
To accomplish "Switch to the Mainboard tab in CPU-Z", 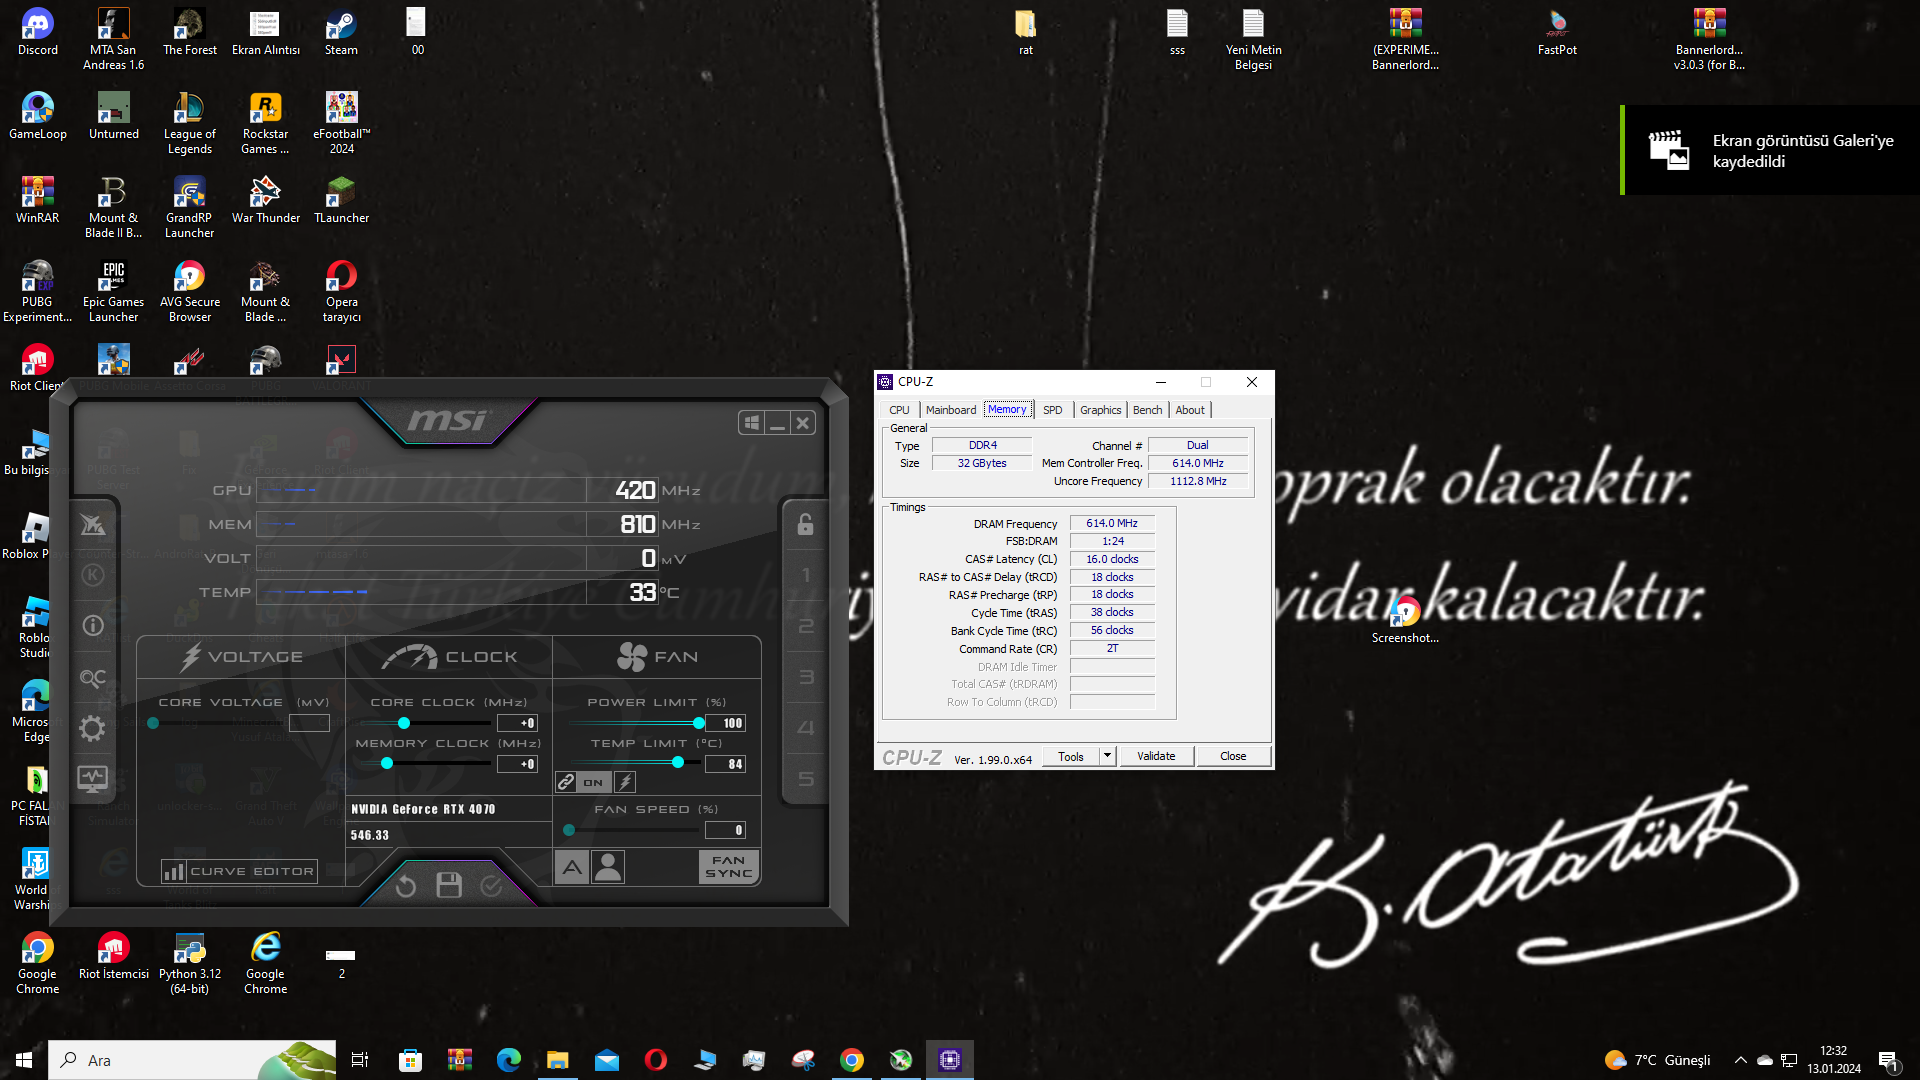I will 951,410.
